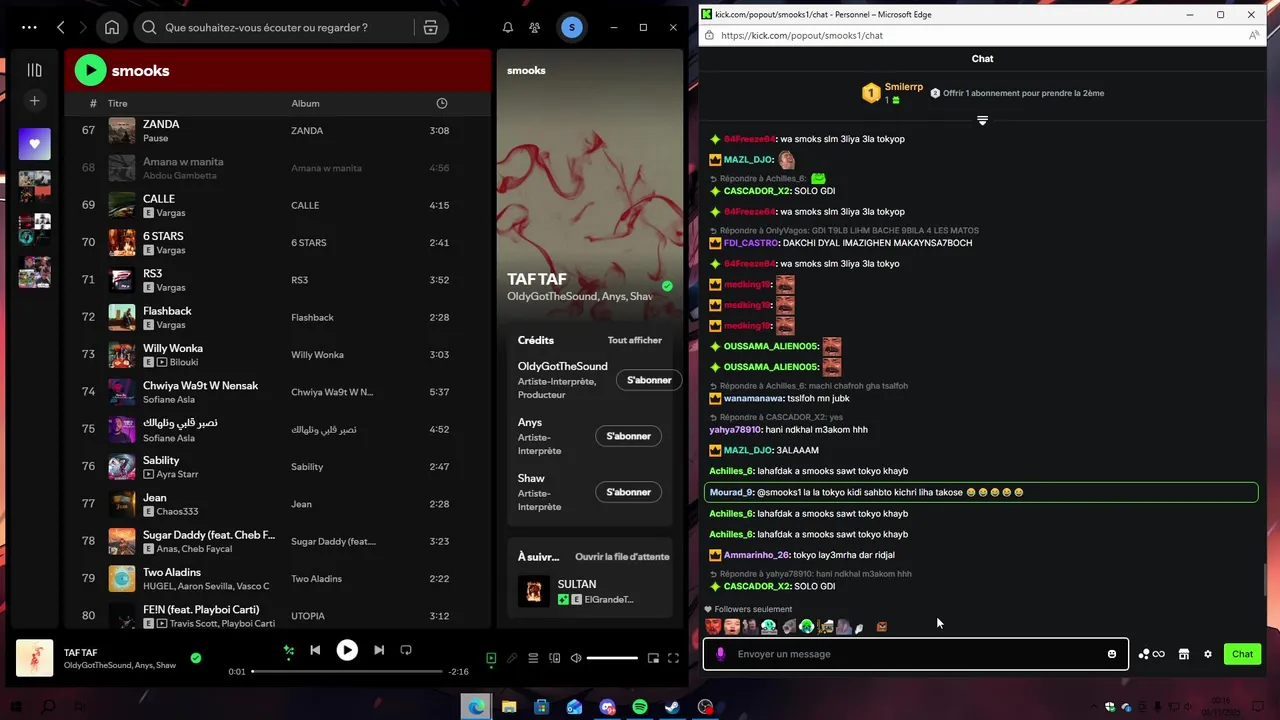Screen dimensions: 1280x720
Task: Mute Spotify volume speaker icon
Action: (576, 658)
